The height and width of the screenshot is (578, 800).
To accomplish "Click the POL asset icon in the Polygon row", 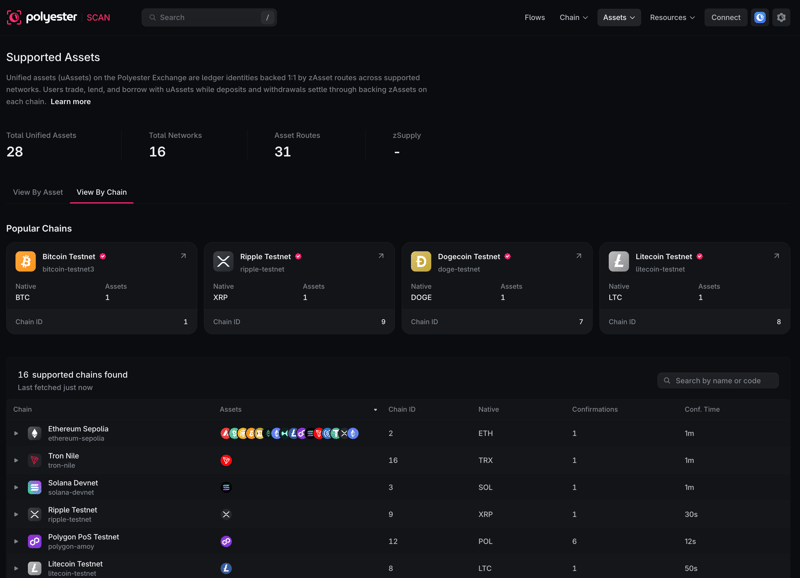I will (x=226, y=541).
